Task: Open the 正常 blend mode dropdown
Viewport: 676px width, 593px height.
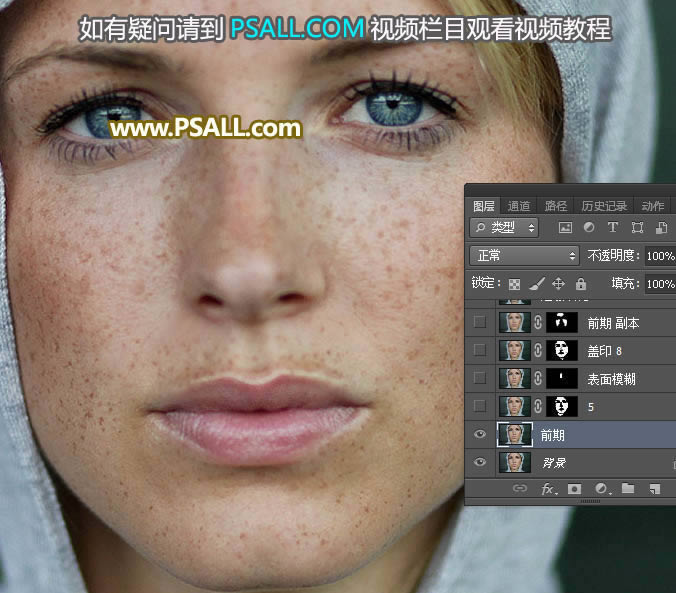Action: [524, 256]
